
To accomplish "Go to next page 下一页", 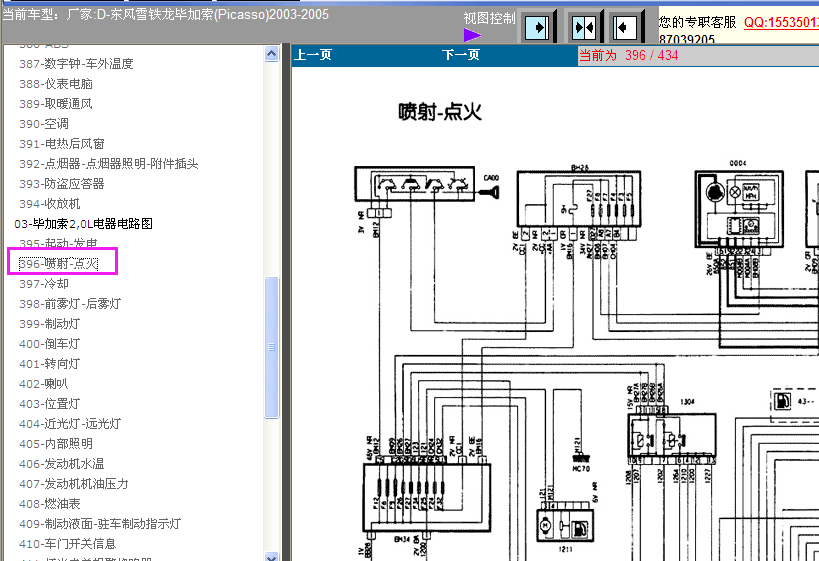I will pyautogui.click(x=461, y=55).
